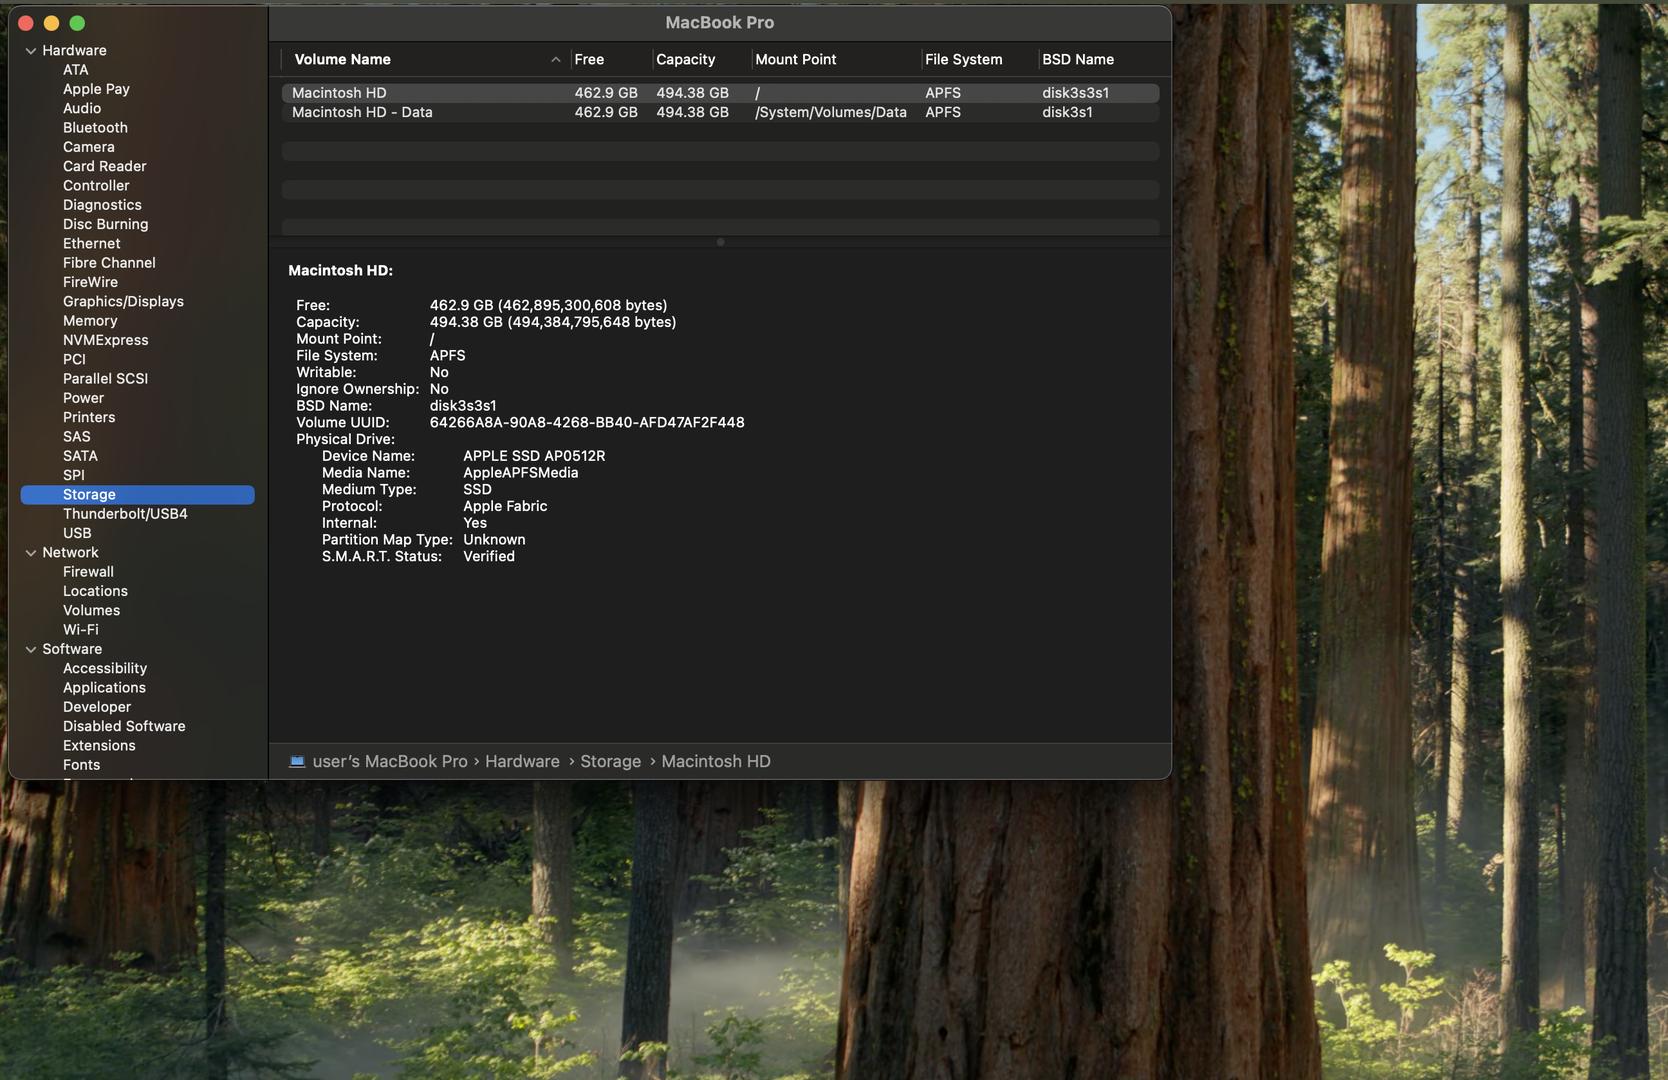This screenshot has width=1668, height=1080.
Task: Select NVMExpress item
Action: point(105,340)
